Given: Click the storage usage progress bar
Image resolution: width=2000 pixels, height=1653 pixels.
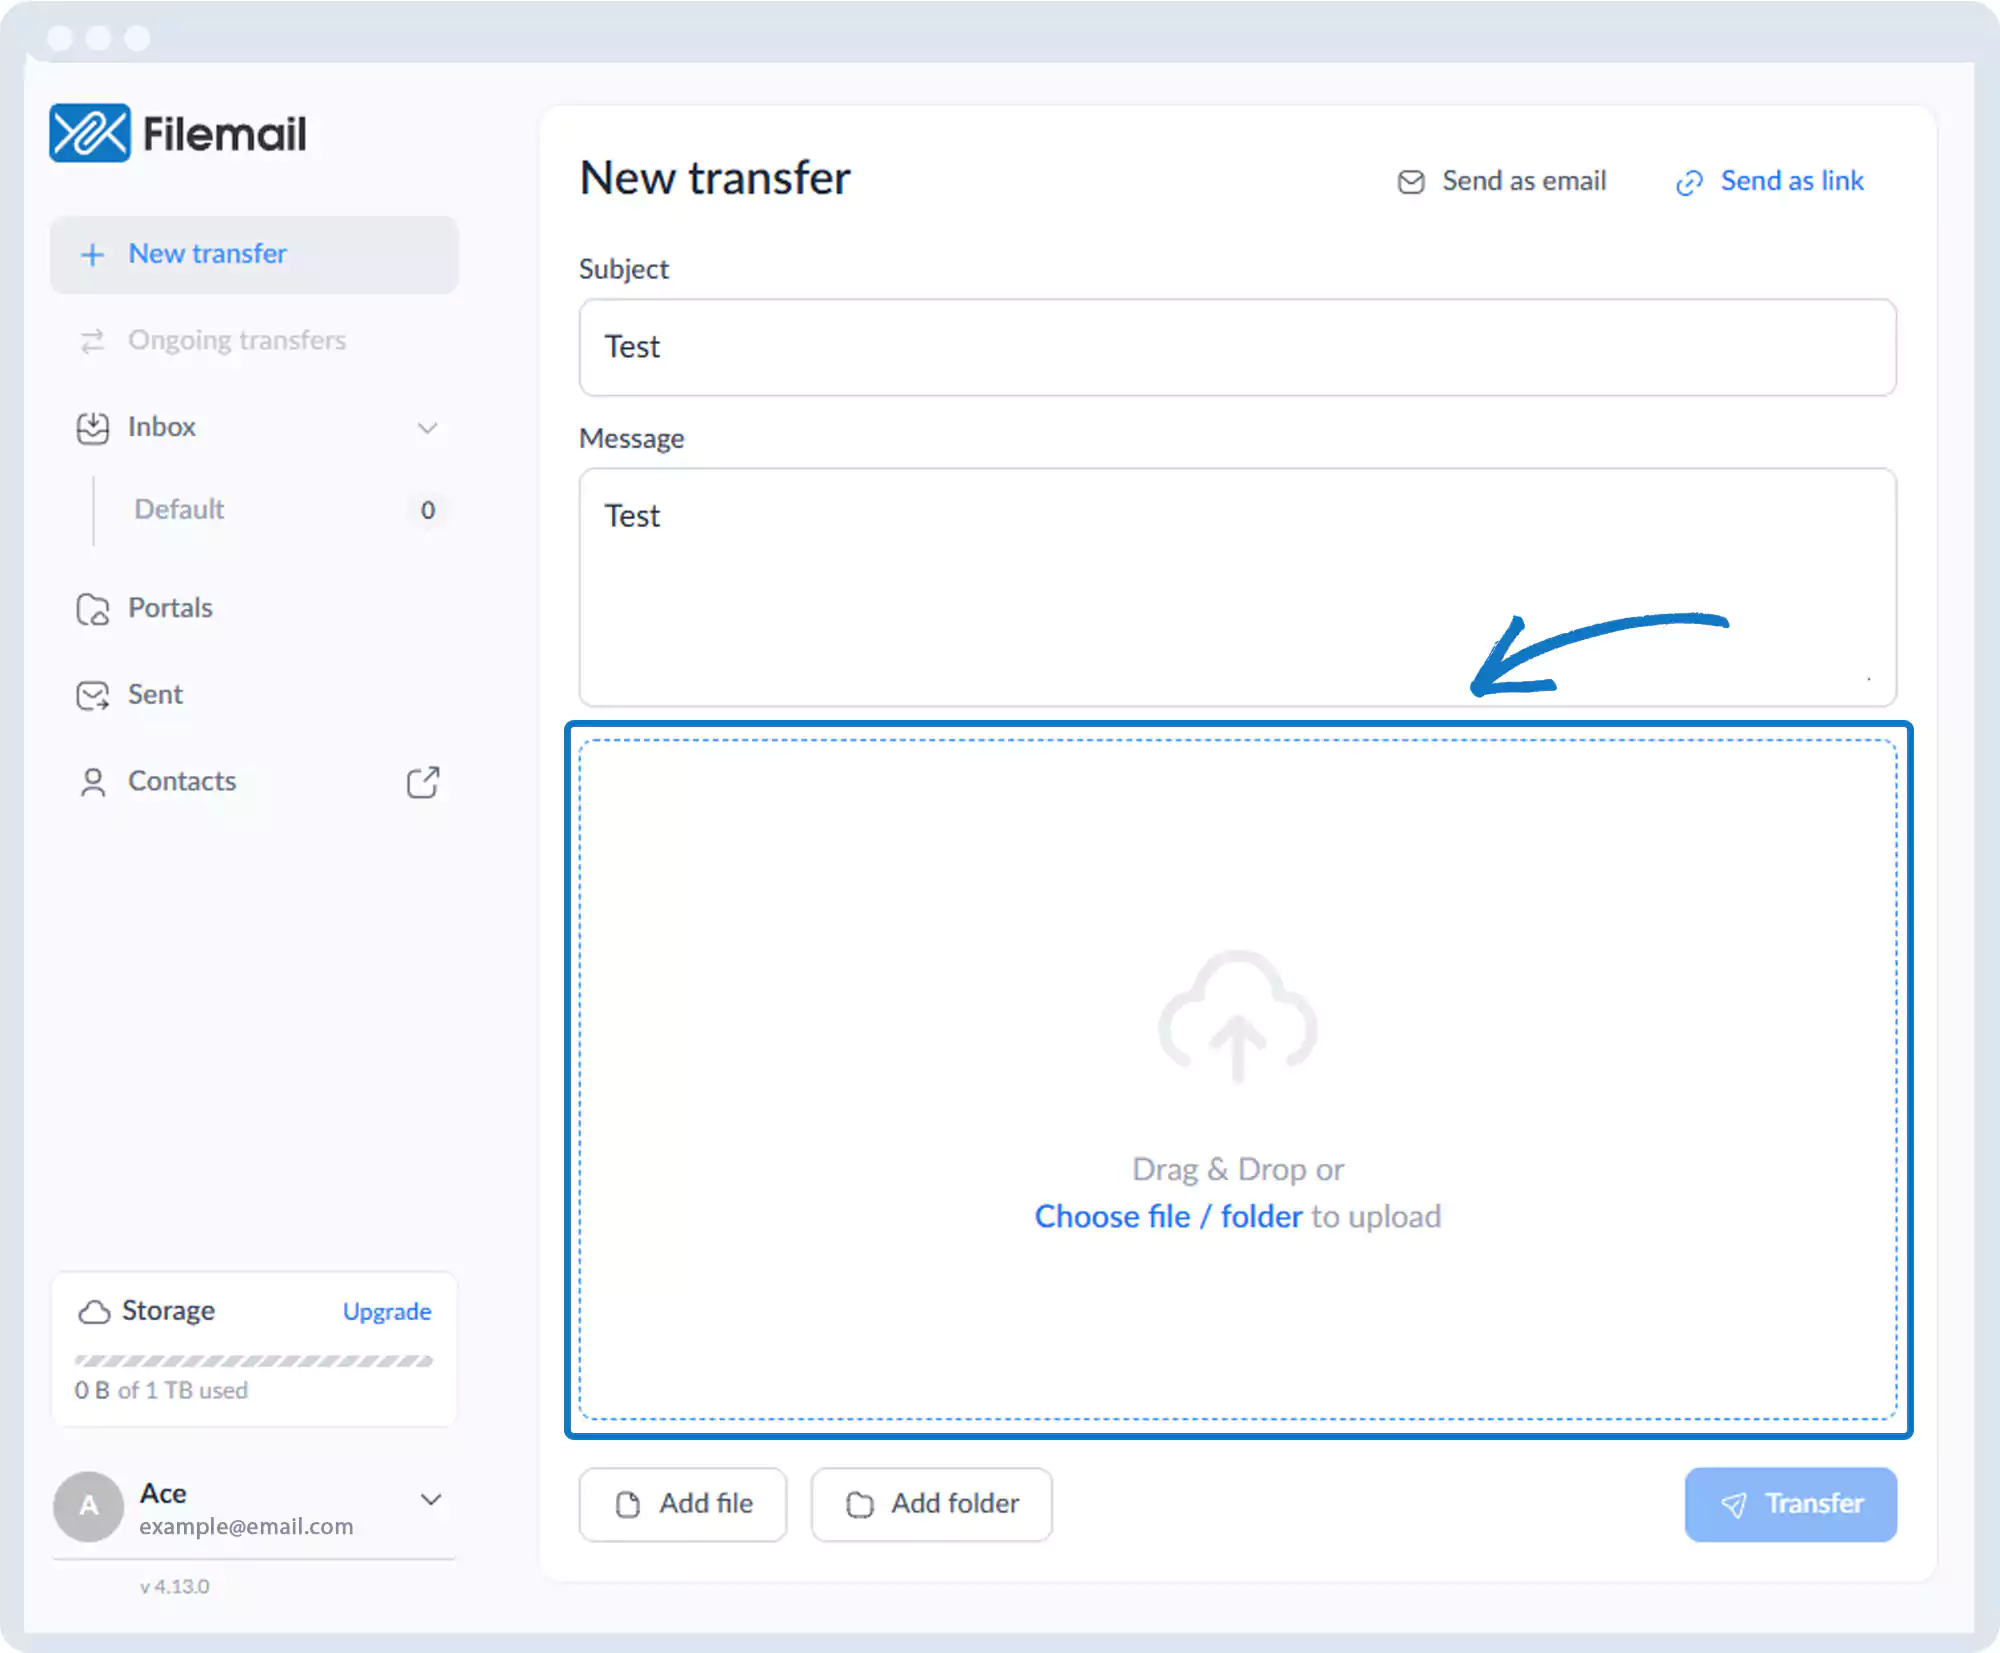Looking at the screenshot, I should click(254, 1361).
